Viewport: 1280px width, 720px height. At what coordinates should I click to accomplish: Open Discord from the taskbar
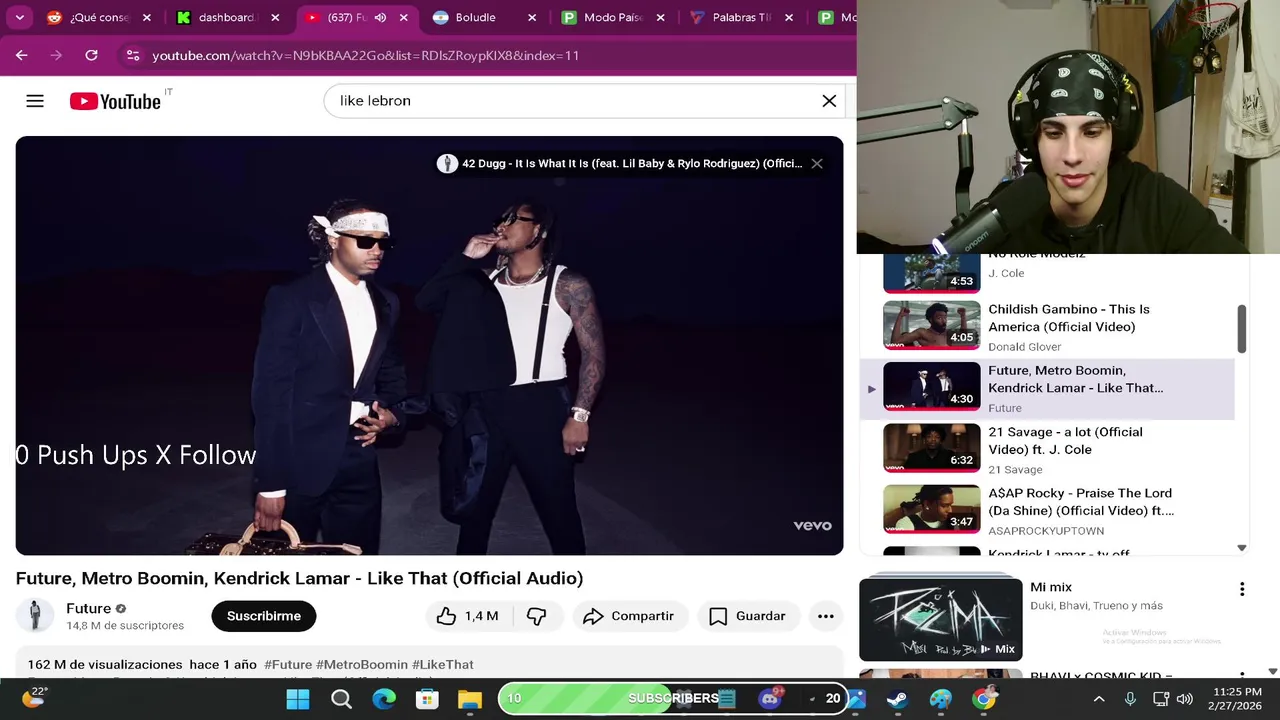pyautogui.click(x=770, y=698)
